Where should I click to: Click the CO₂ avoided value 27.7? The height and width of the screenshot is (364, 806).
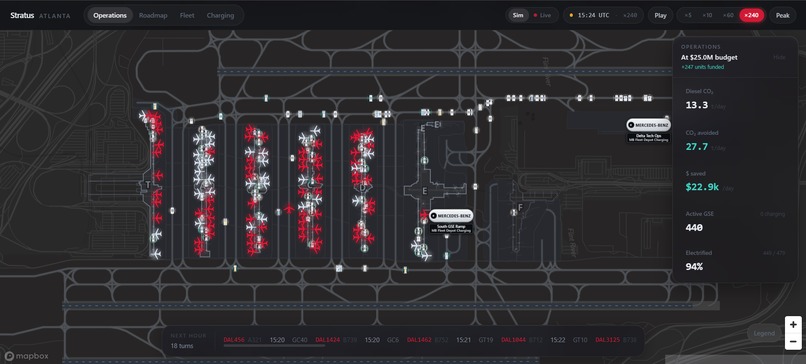(x=697, y=147)
